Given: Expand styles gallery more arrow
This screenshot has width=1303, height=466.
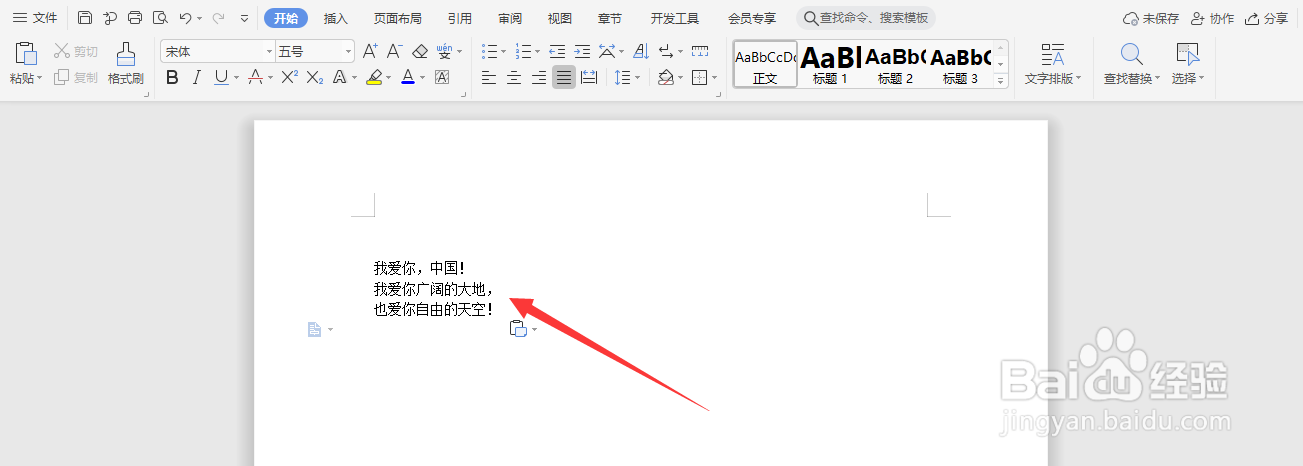Looking at the screenshot, I should [1001, 79].
